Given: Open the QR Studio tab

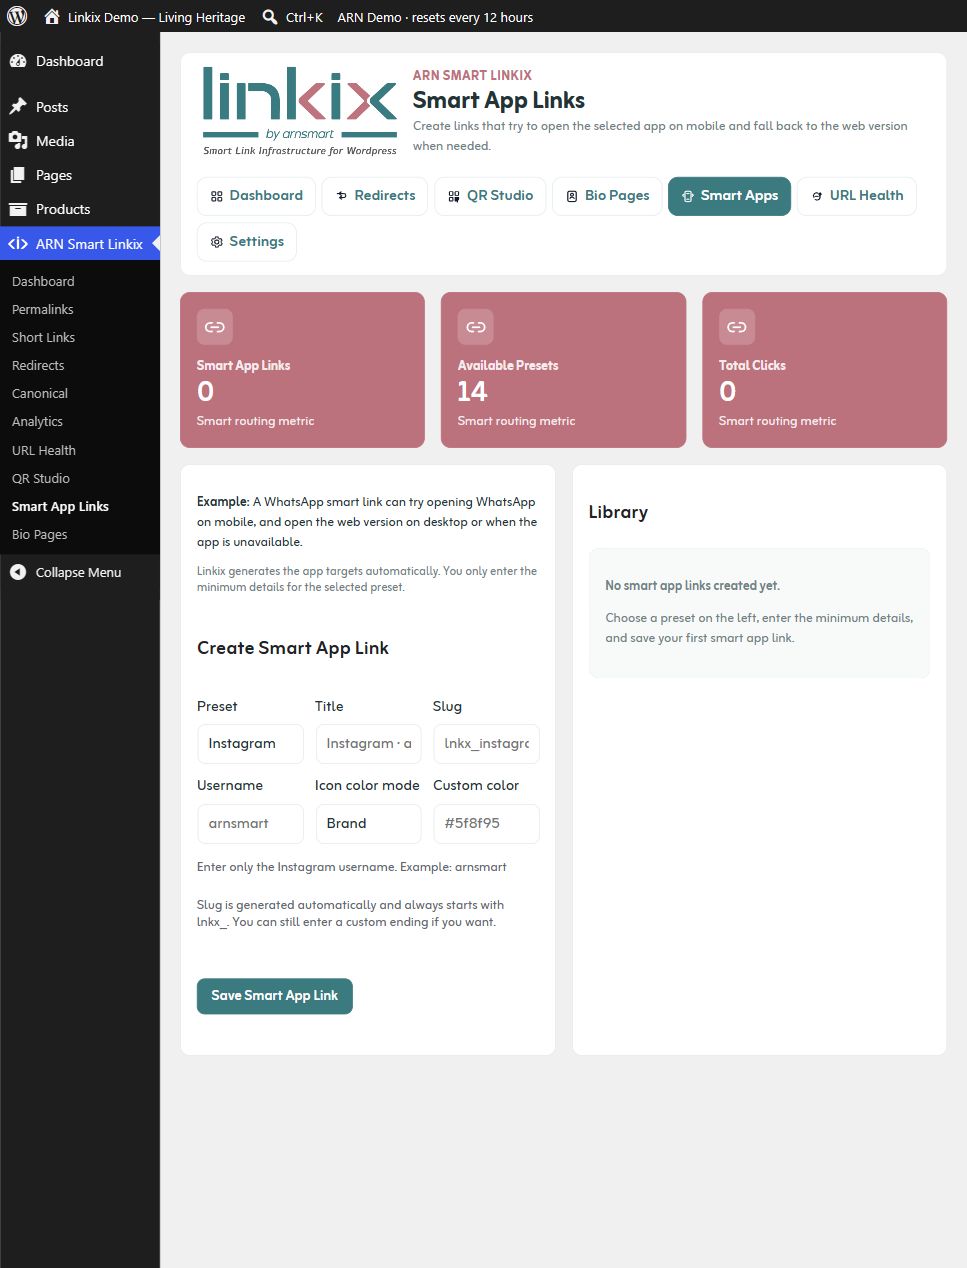Looking at the screenshot, I should (490, 196).
